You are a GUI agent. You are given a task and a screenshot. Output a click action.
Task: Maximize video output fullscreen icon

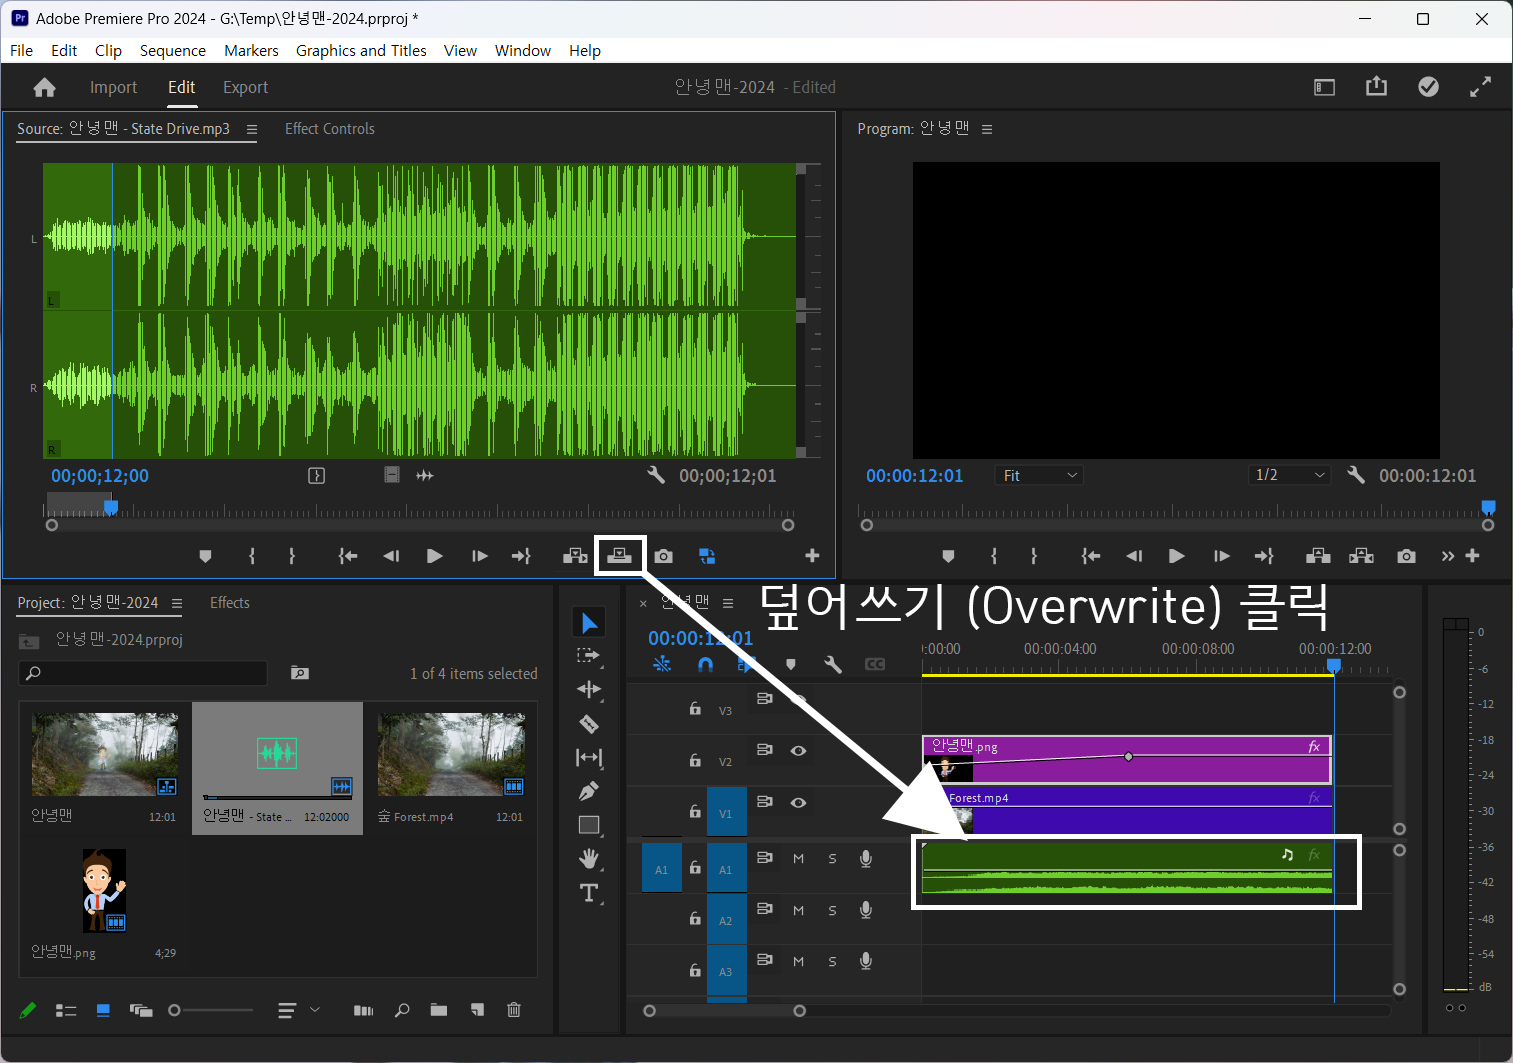click(x=1481, y=87)
